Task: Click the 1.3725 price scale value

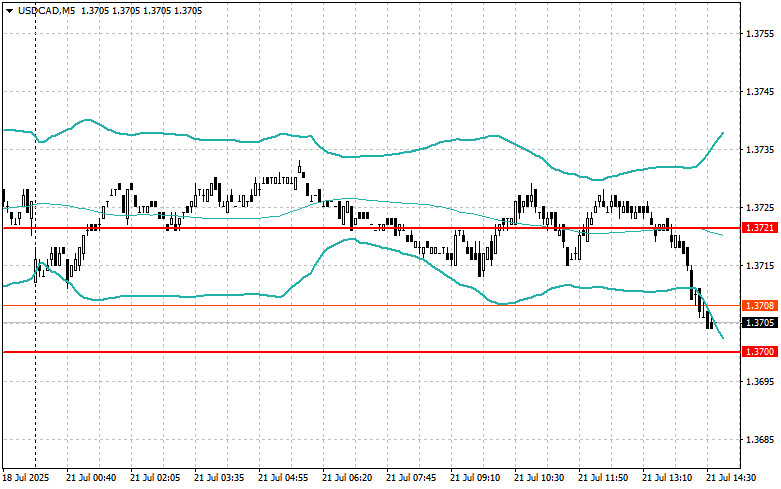Action: tap(760, 207)
